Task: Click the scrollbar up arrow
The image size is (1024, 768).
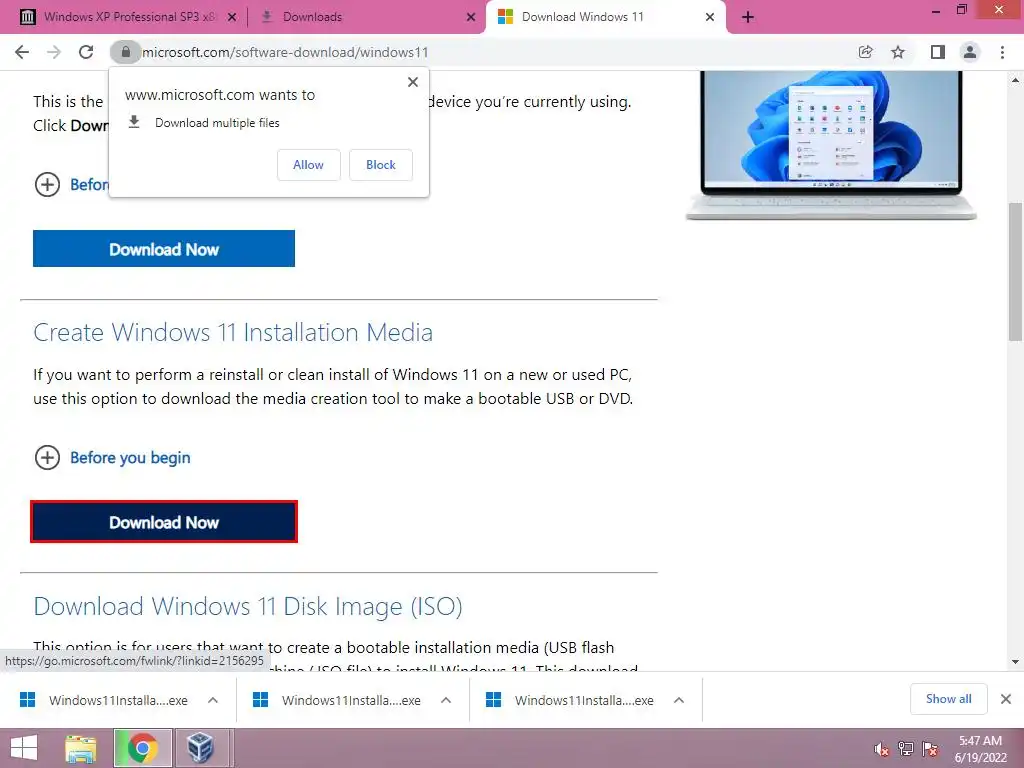Action: pos(1016,80)
